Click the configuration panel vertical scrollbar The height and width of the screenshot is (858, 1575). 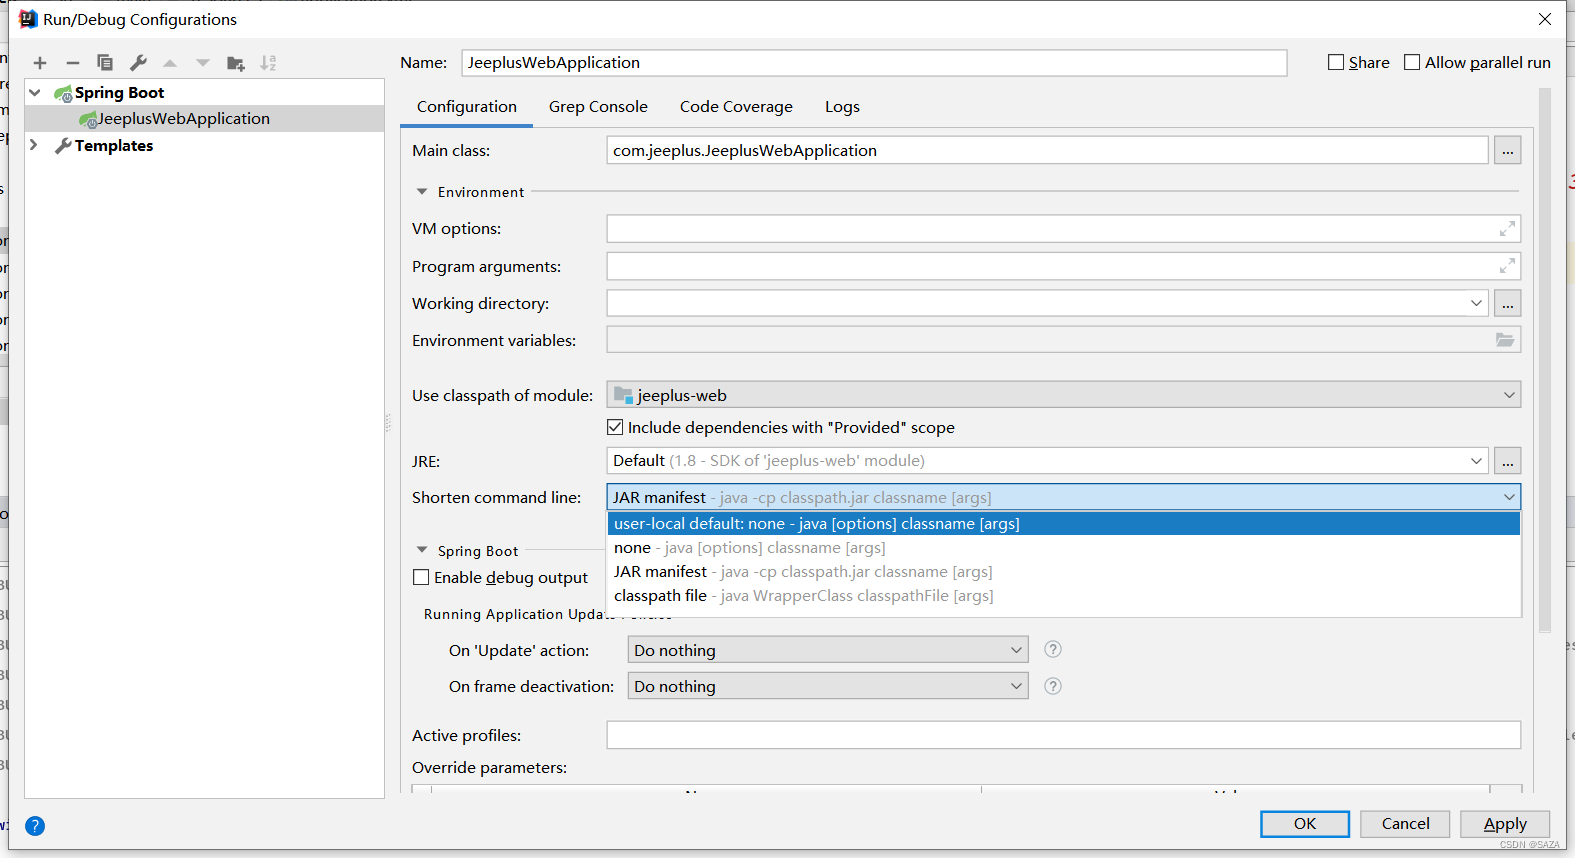pyautogui.click(x=1545, y=360)
